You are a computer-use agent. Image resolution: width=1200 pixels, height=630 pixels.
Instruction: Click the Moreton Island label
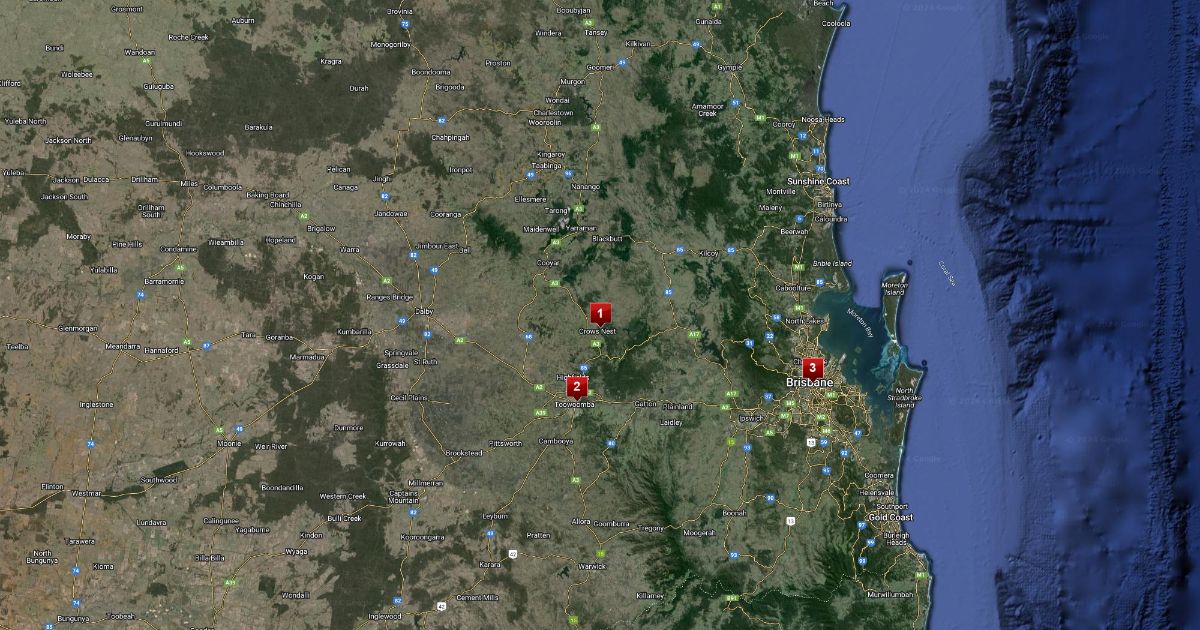pyautogui.click(x=894, y=288)
